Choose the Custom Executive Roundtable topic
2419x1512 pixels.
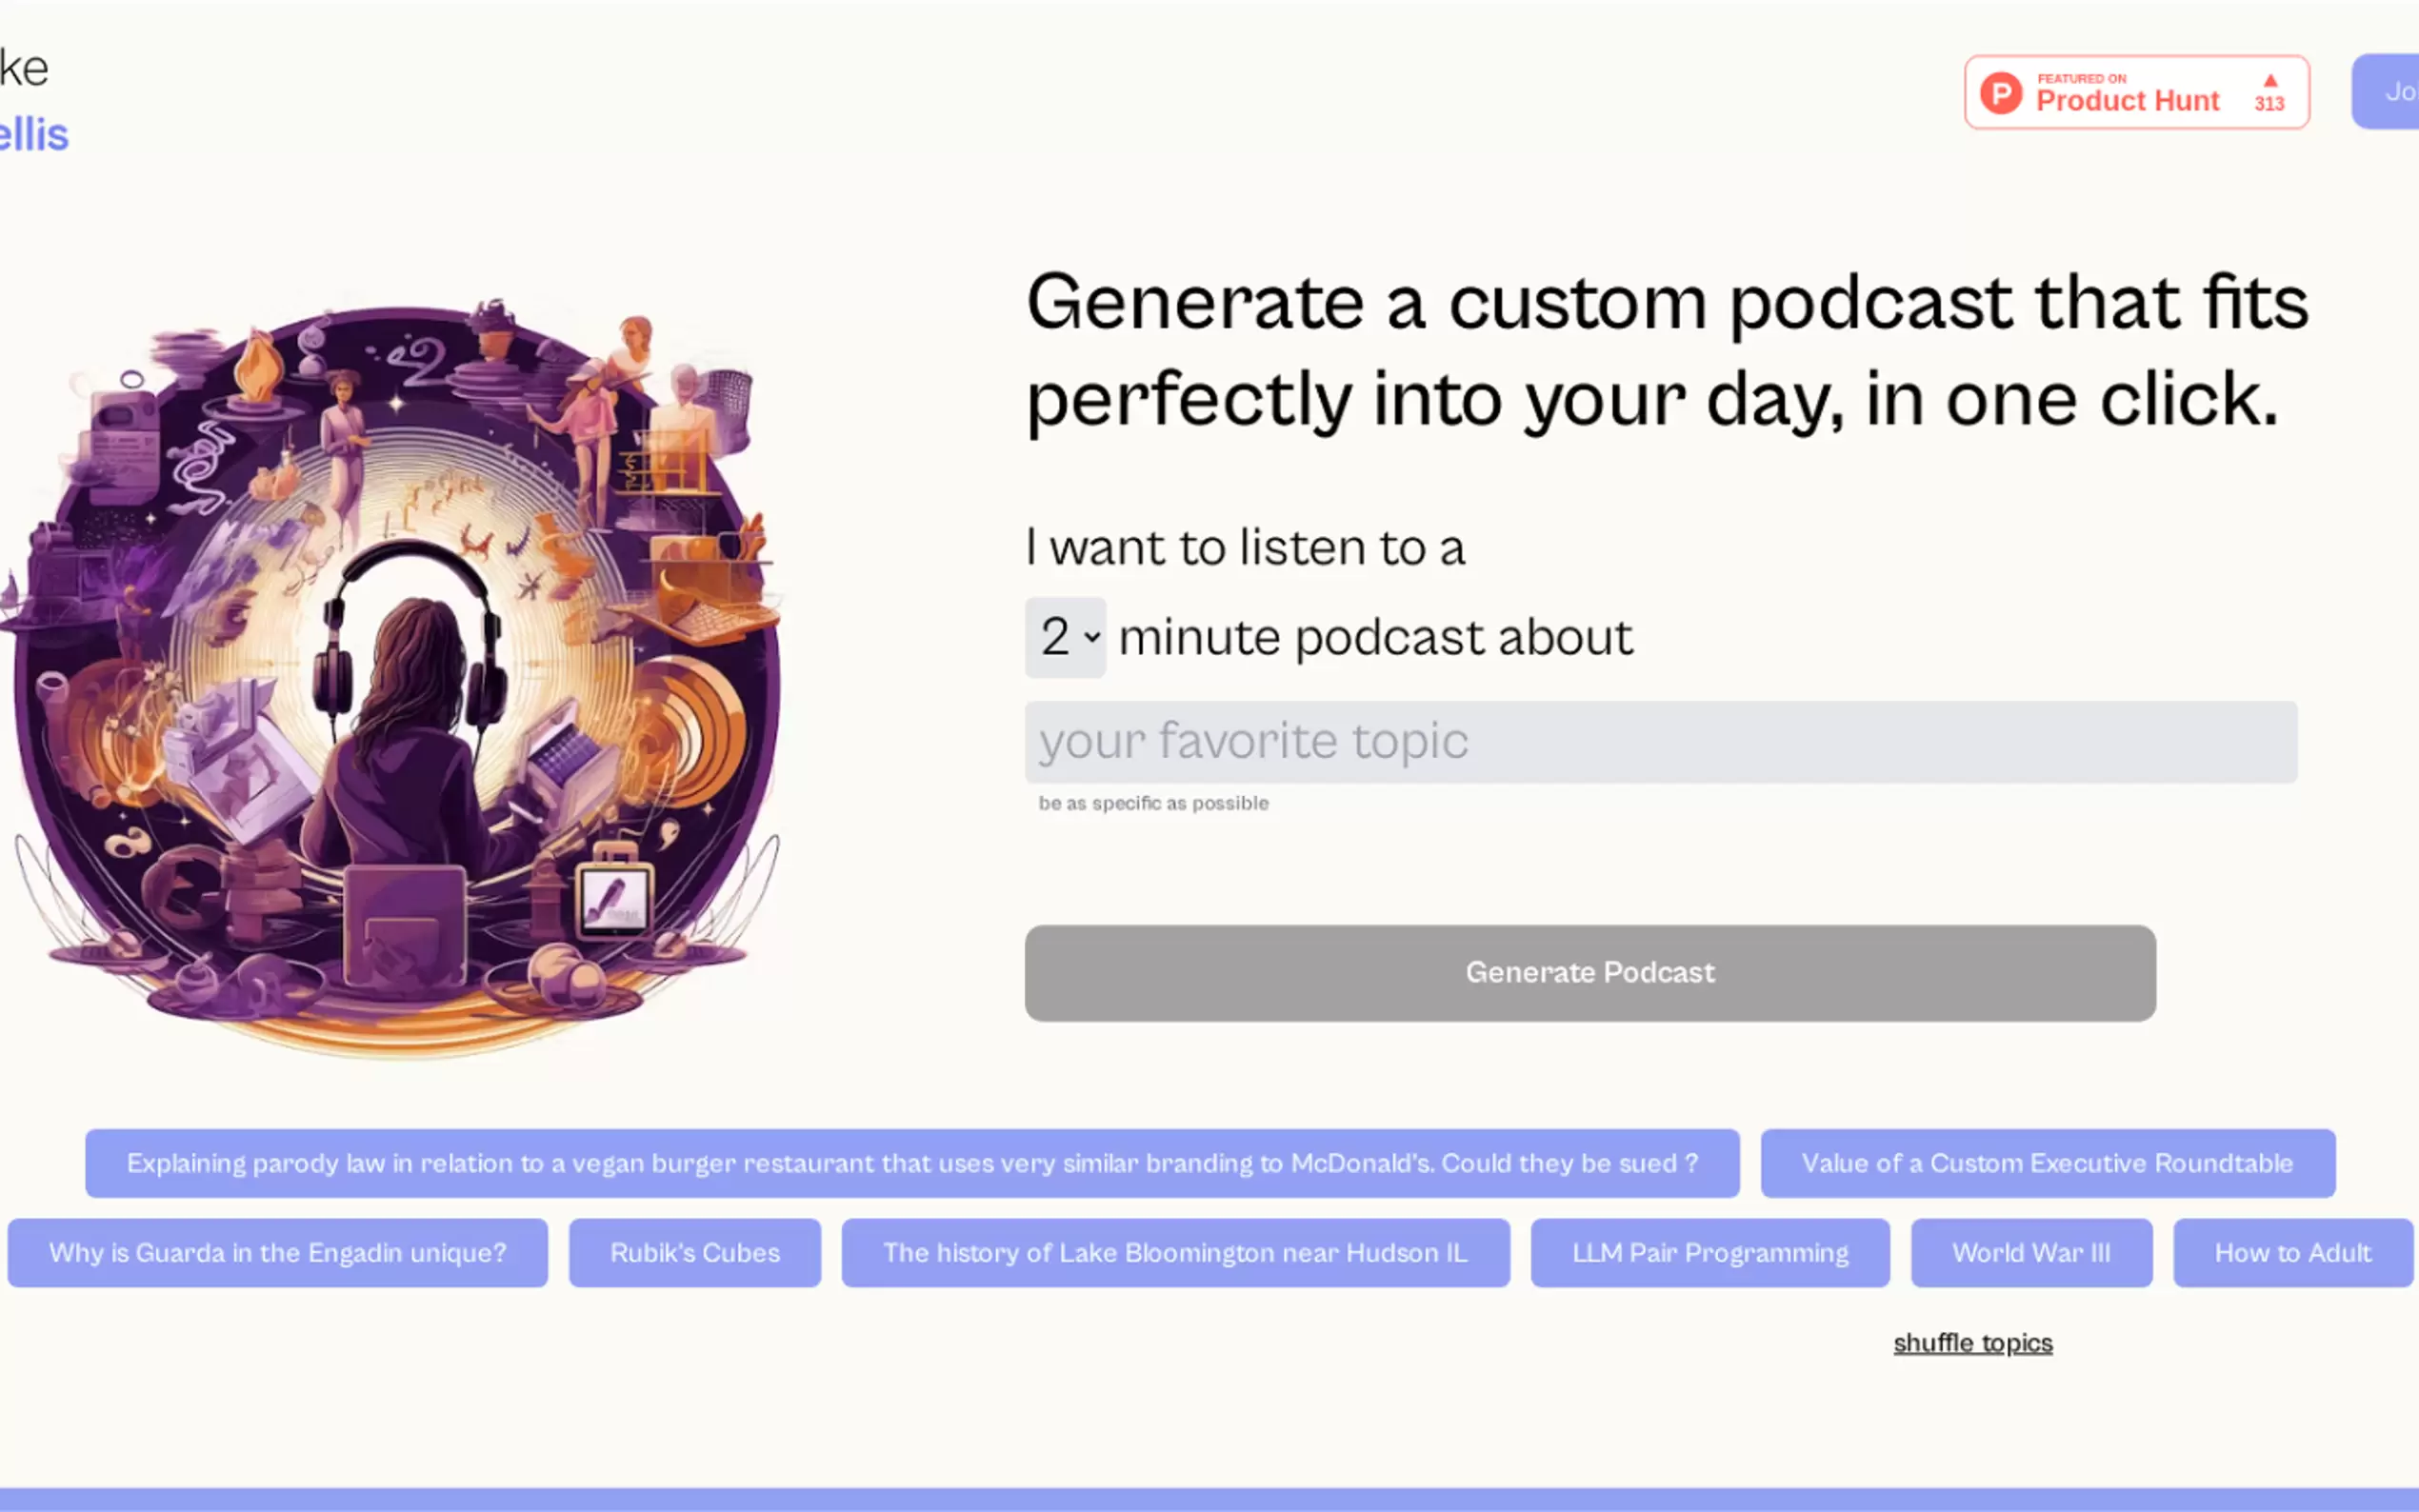click(2047, 1163)
